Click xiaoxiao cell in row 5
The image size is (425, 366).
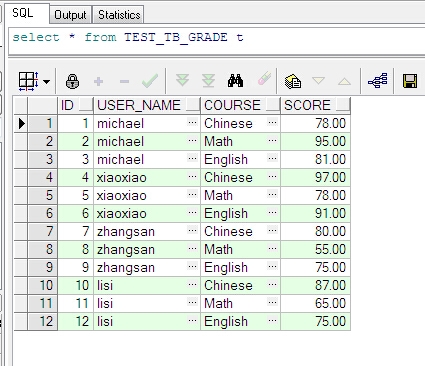[147, 196]
